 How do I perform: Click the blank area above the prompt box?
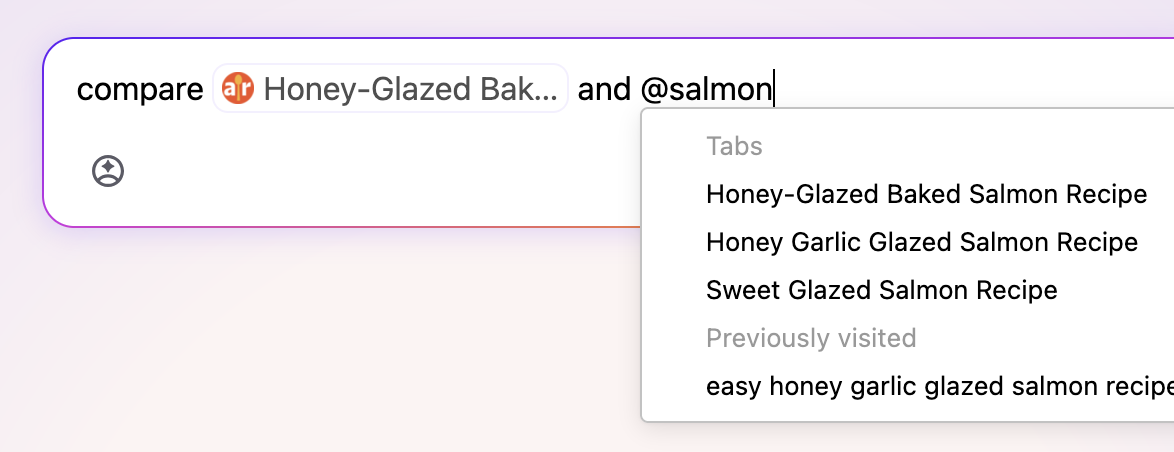click(500, 18)
